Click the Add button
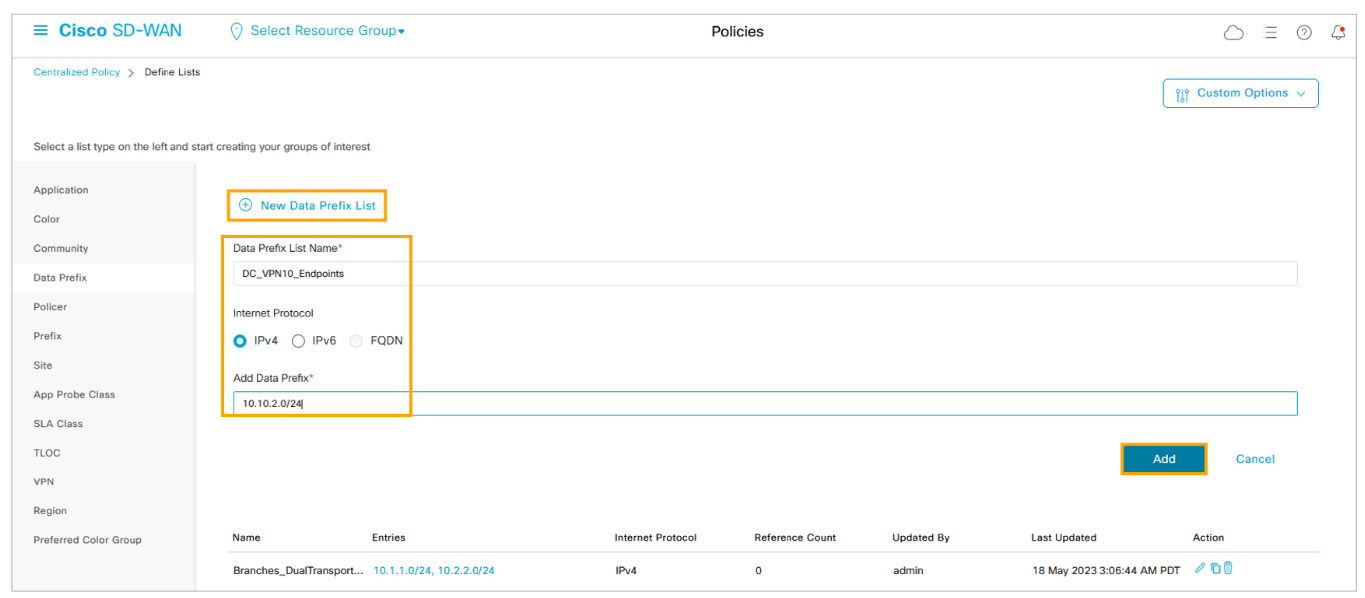The height and width of the screenshot is (598, 1365). point(1163,459)
